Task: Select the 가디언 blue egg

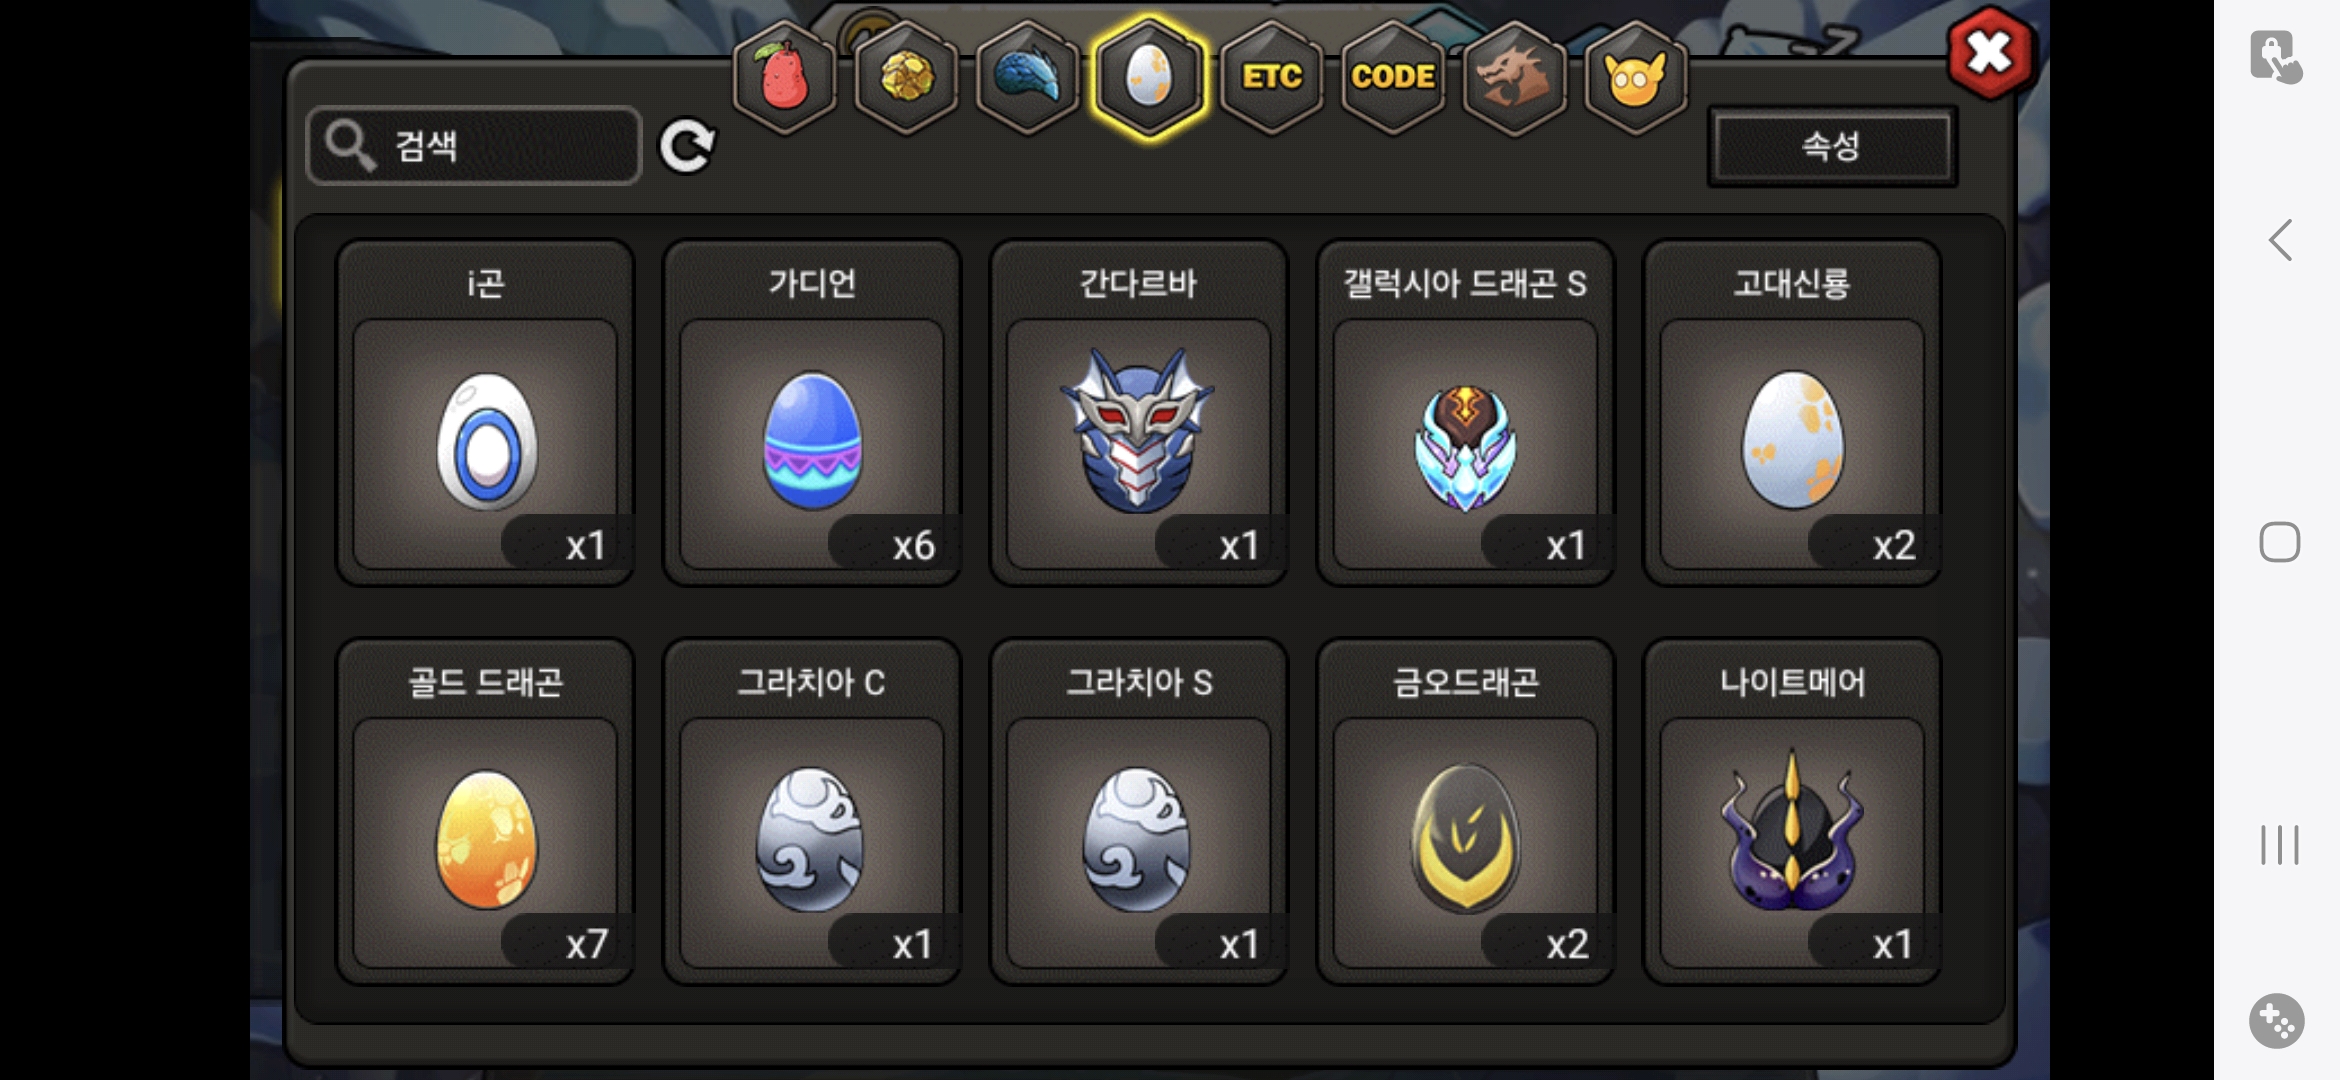Action: point(812,412)
